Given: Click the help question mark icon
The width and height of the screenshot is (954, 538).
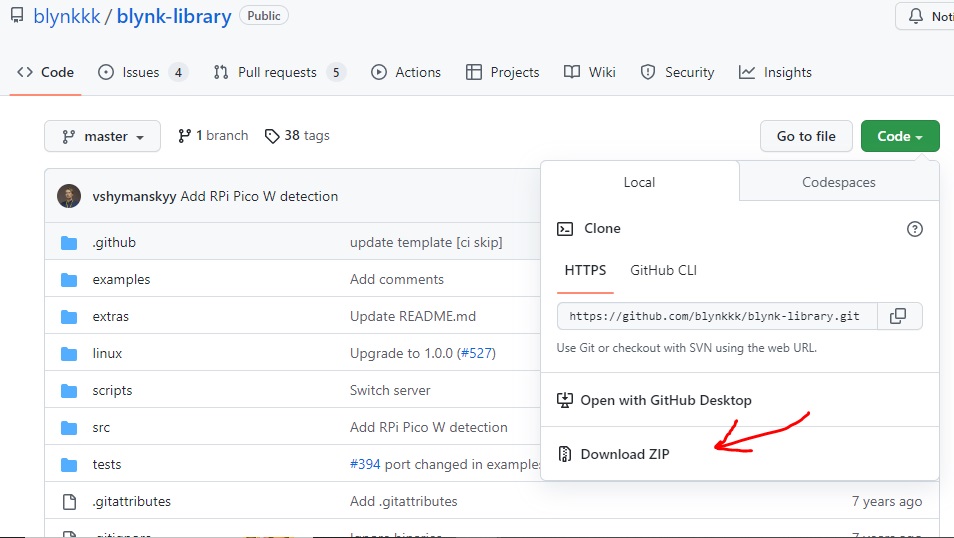Looking at the screenshot, I should tap(914, 229).
